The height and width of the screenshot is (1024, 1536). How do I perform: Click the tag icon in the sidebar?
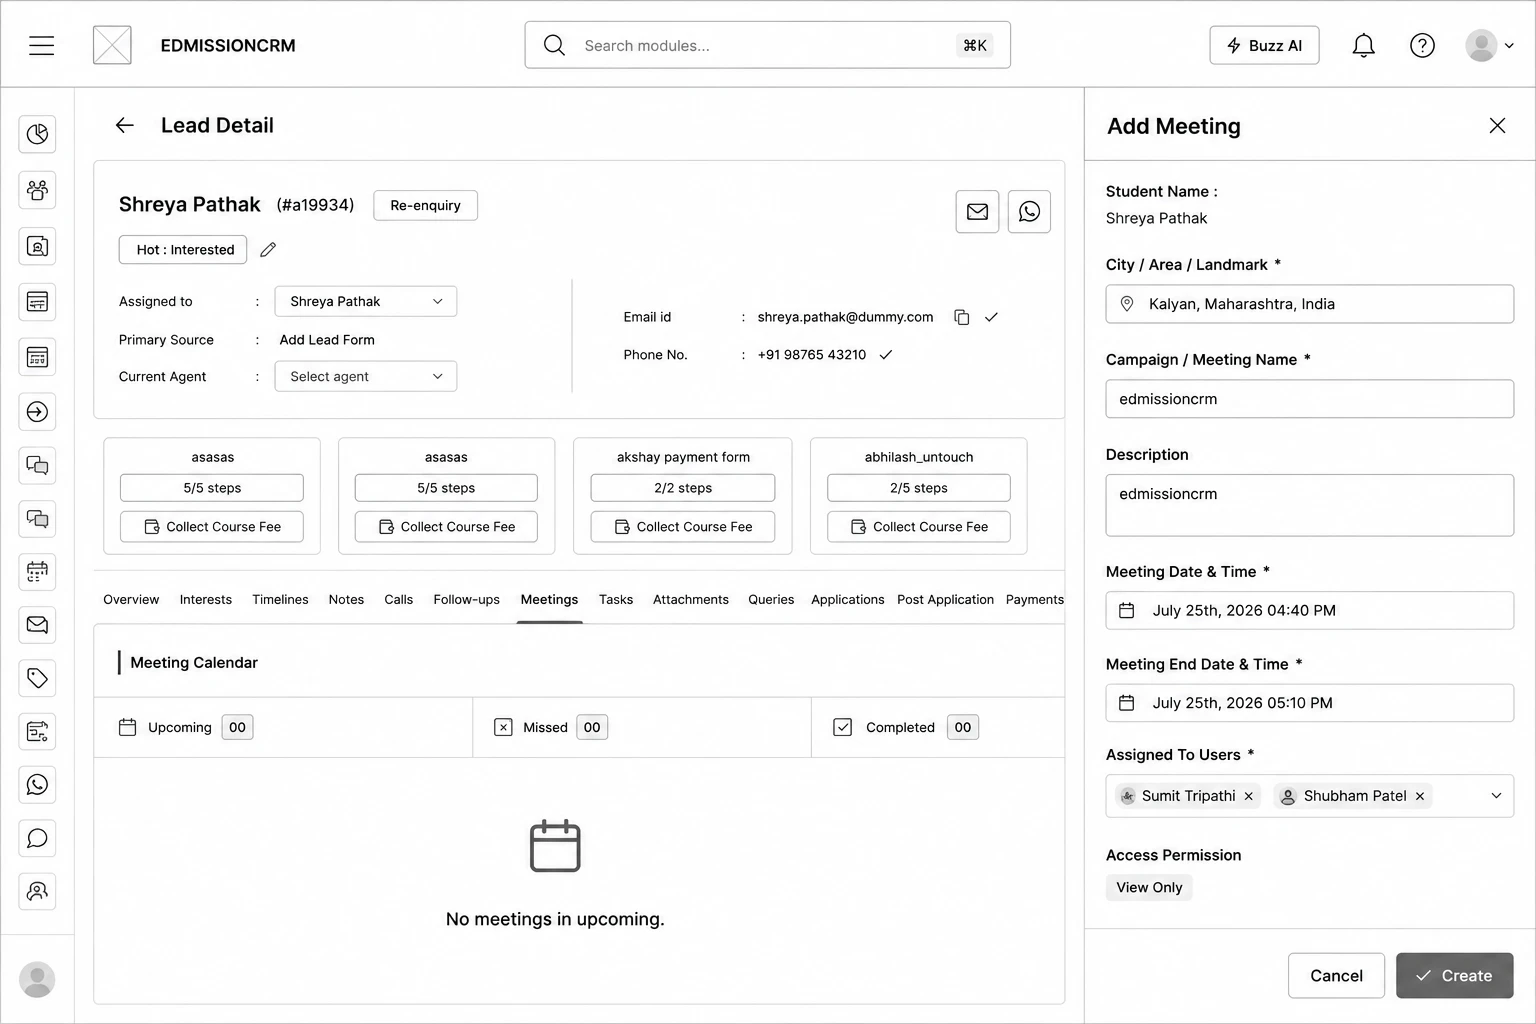[x=37, y=678]
